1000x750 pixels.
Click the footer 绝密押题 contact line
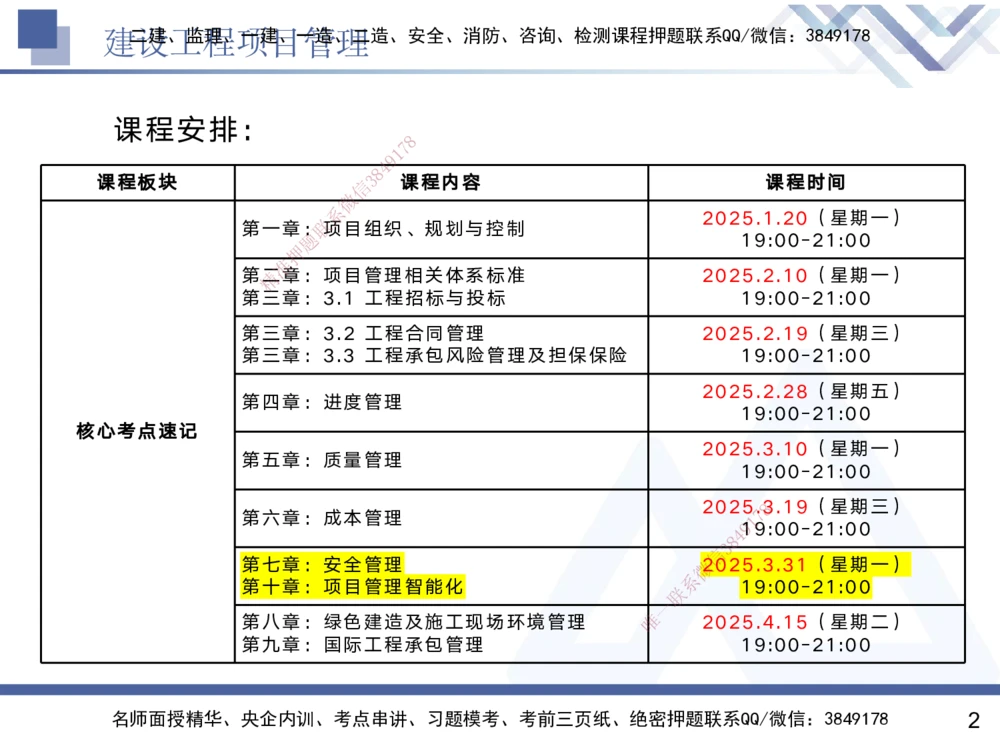(500, 719)
